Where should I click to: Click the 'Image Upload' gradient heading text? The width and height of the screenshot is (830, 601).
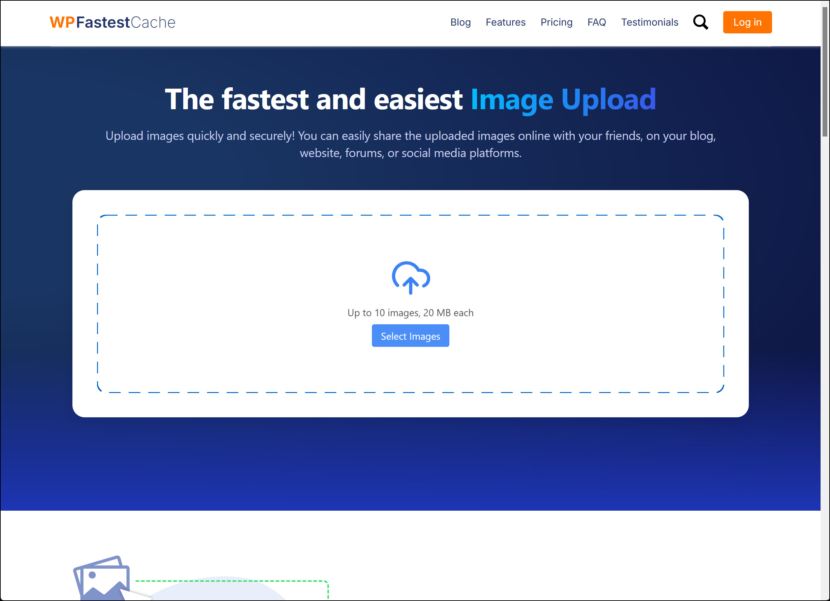(x=563, y=100)
